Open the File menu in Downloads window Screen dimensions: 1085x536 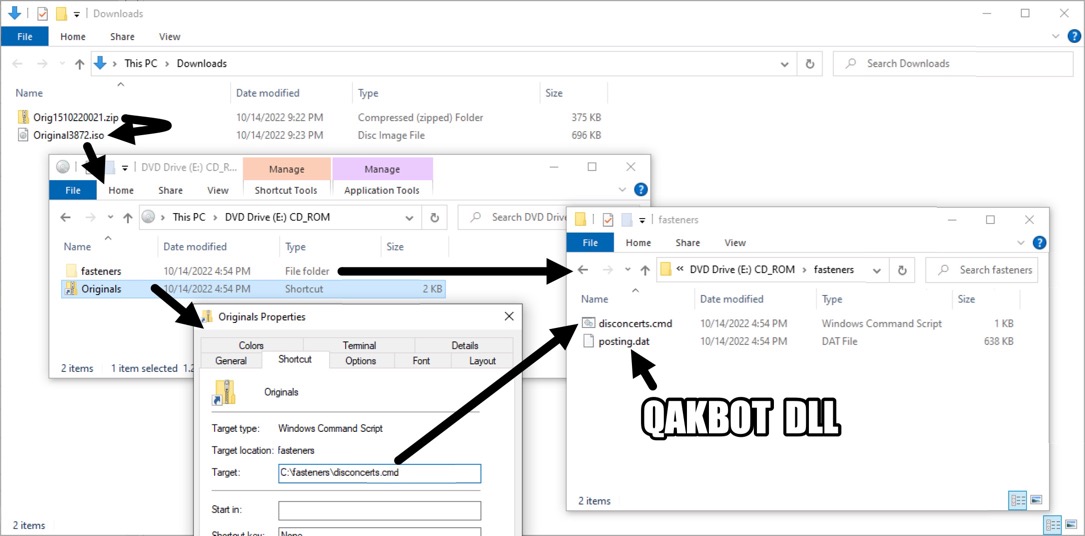24,37
